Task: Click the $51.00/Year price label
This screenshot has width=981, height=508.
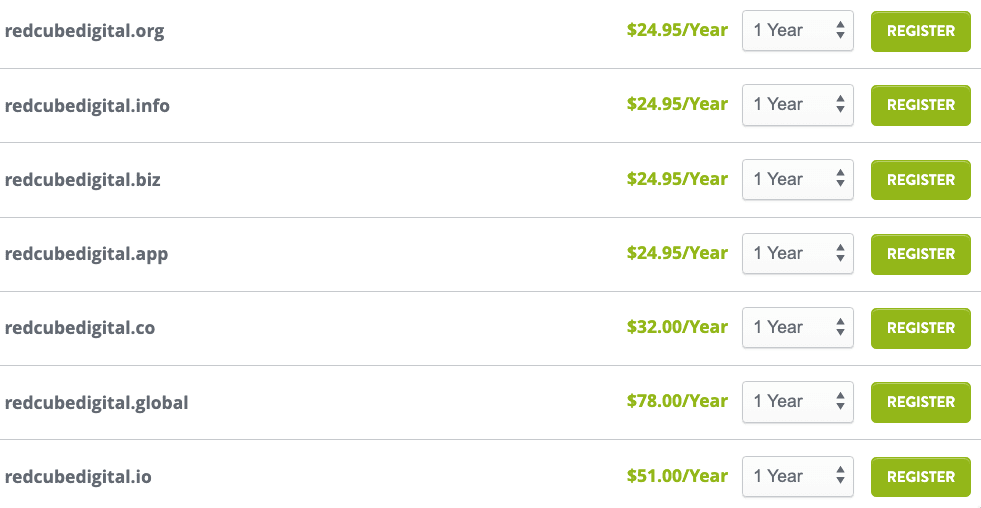Action: click(677, 476)
